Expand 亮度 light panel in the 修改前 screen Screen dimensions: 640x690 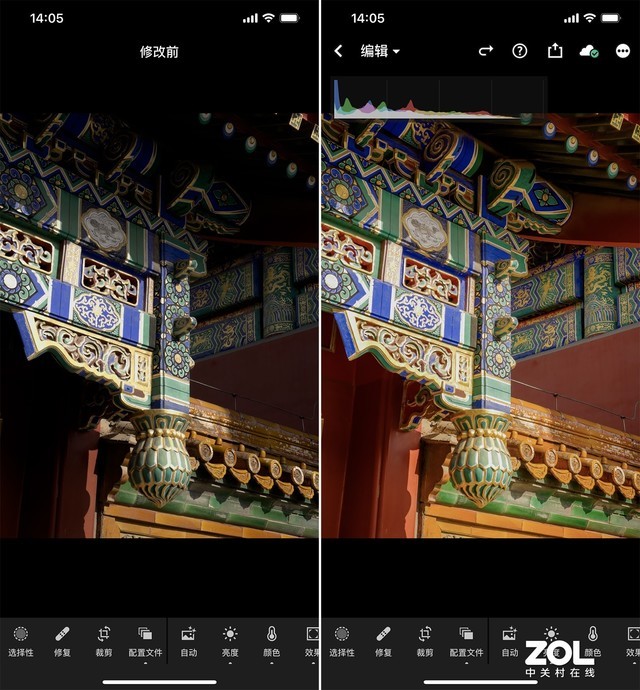tap(230, 640)
